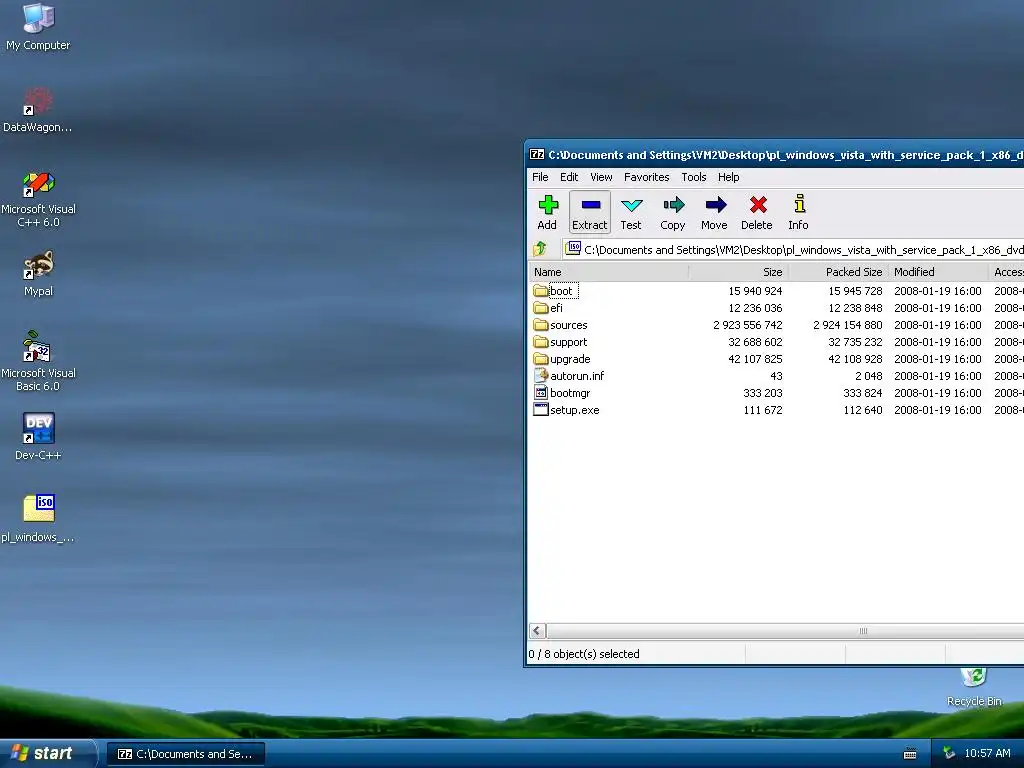Viewport: 1024px width, 768px height.
Task: Open the File menu
Action: click(540, 177)
